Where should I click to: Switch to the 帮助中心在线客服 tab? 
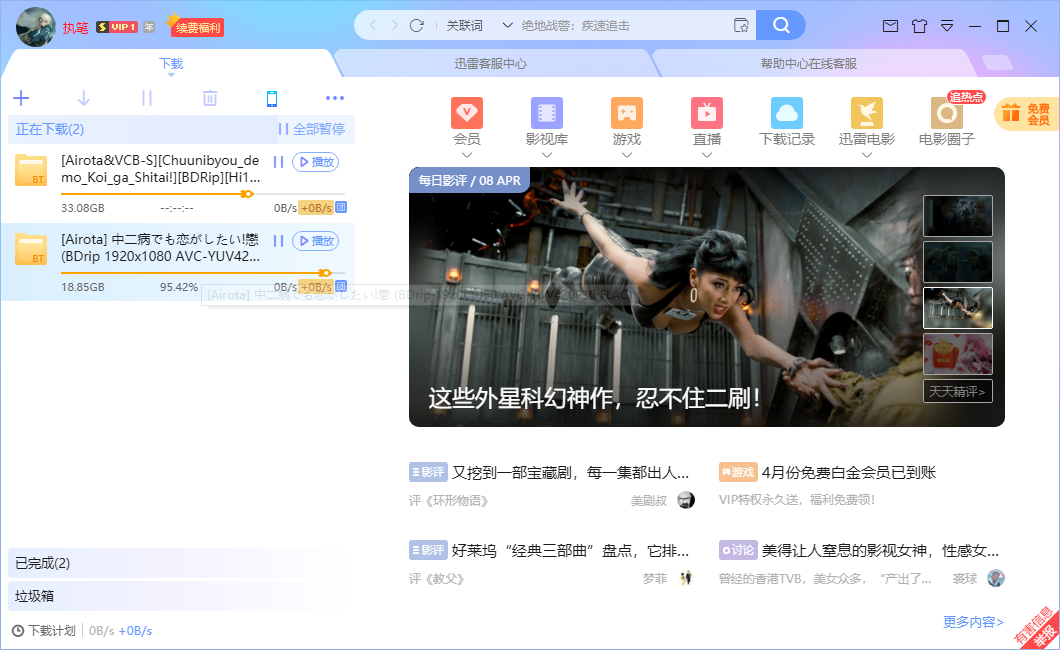[x=805, y=61]
